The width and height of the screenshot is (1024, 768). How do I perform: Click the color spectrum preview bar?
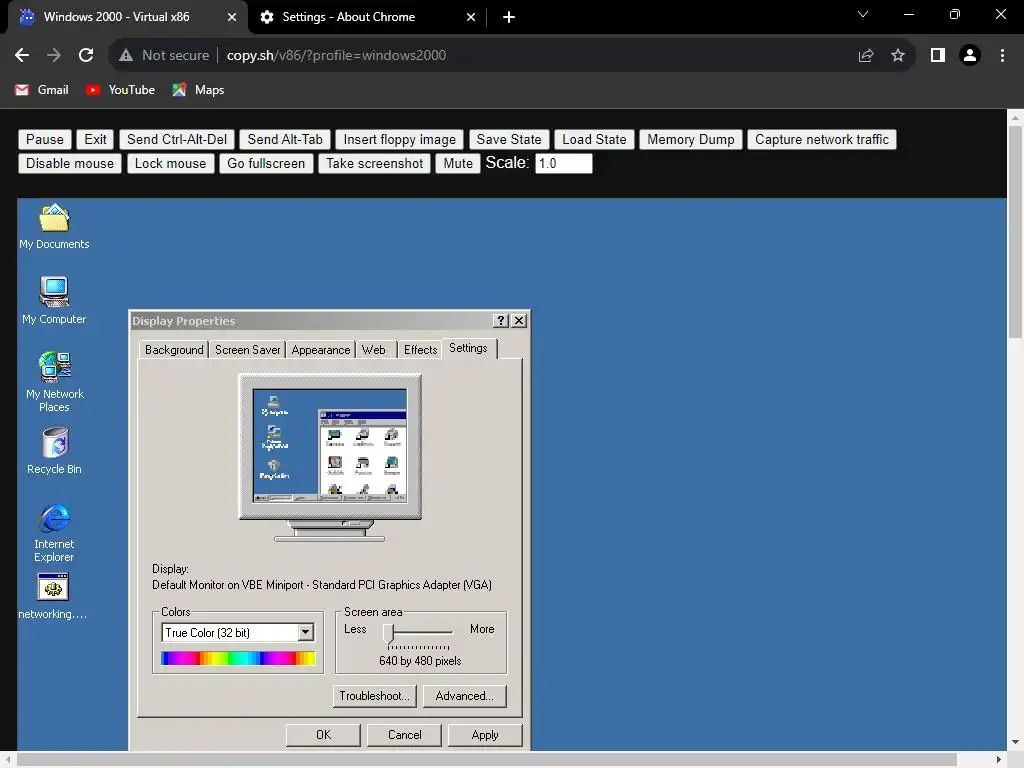[238, 658]
